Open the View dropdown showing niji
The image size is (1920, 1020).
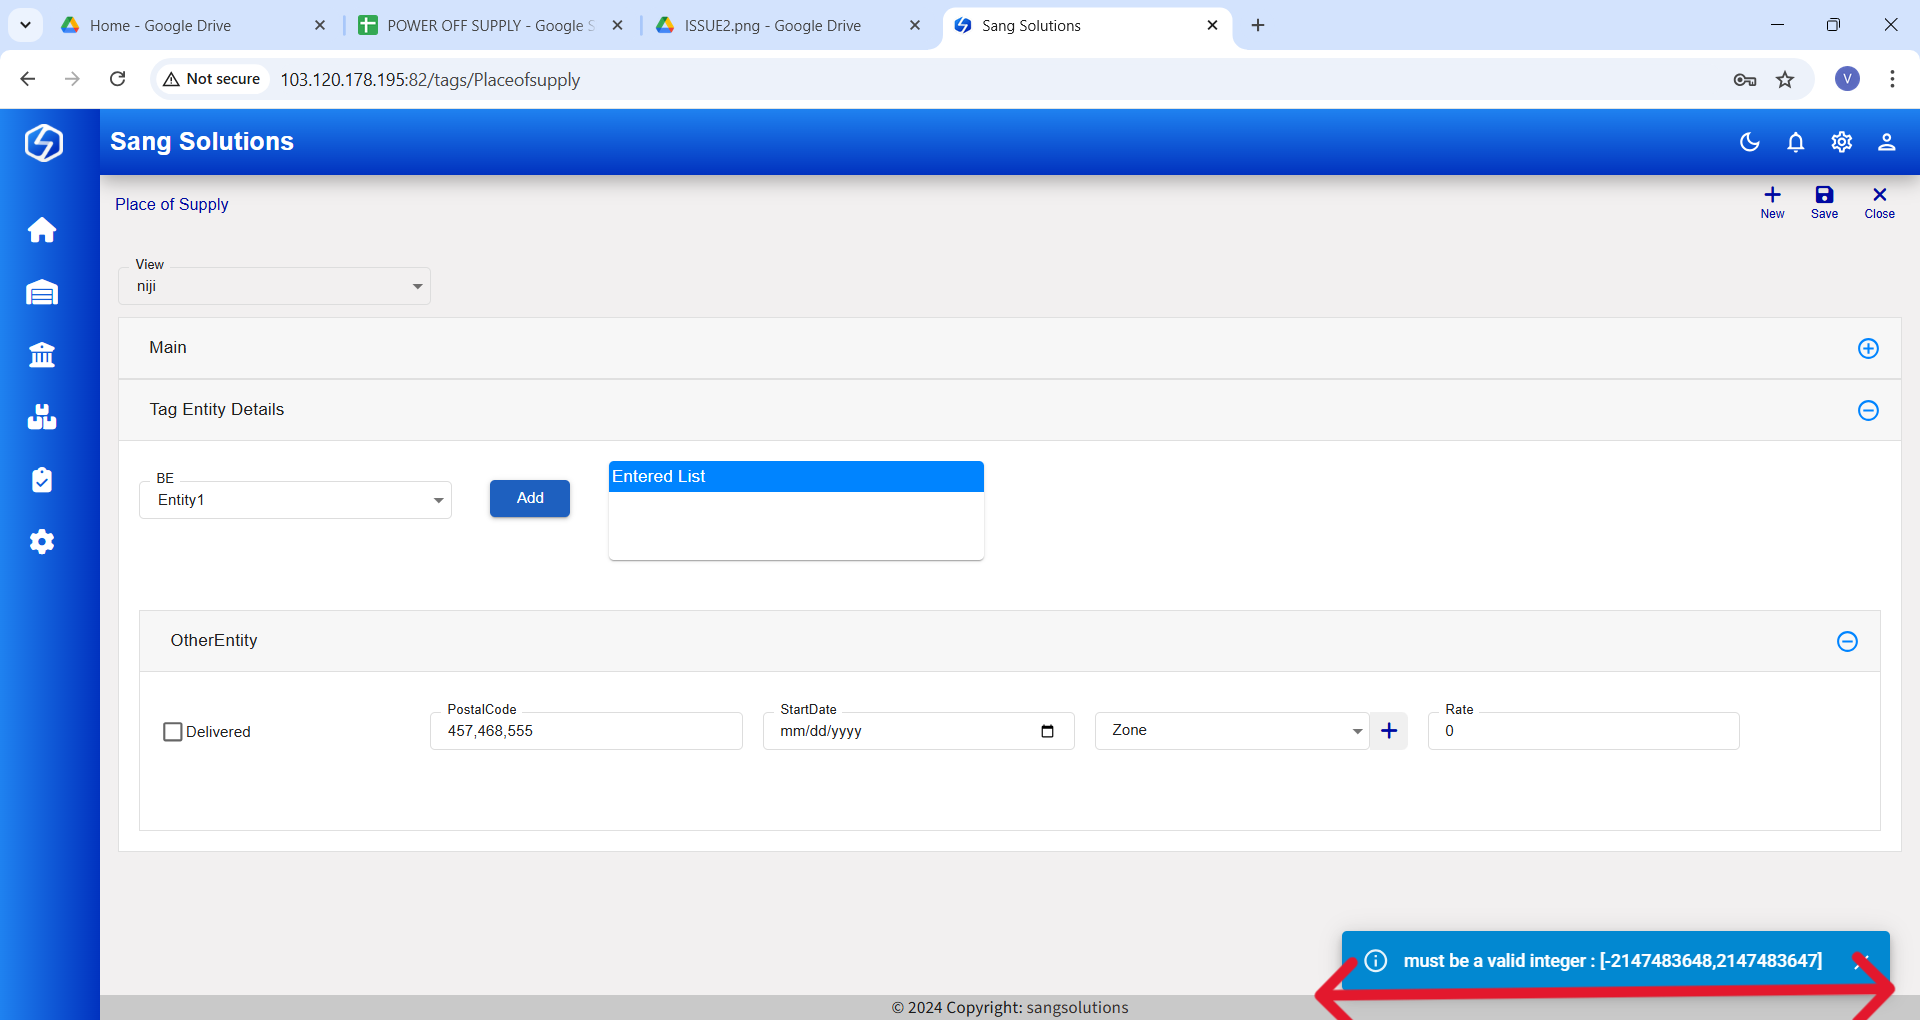[274, 287]
